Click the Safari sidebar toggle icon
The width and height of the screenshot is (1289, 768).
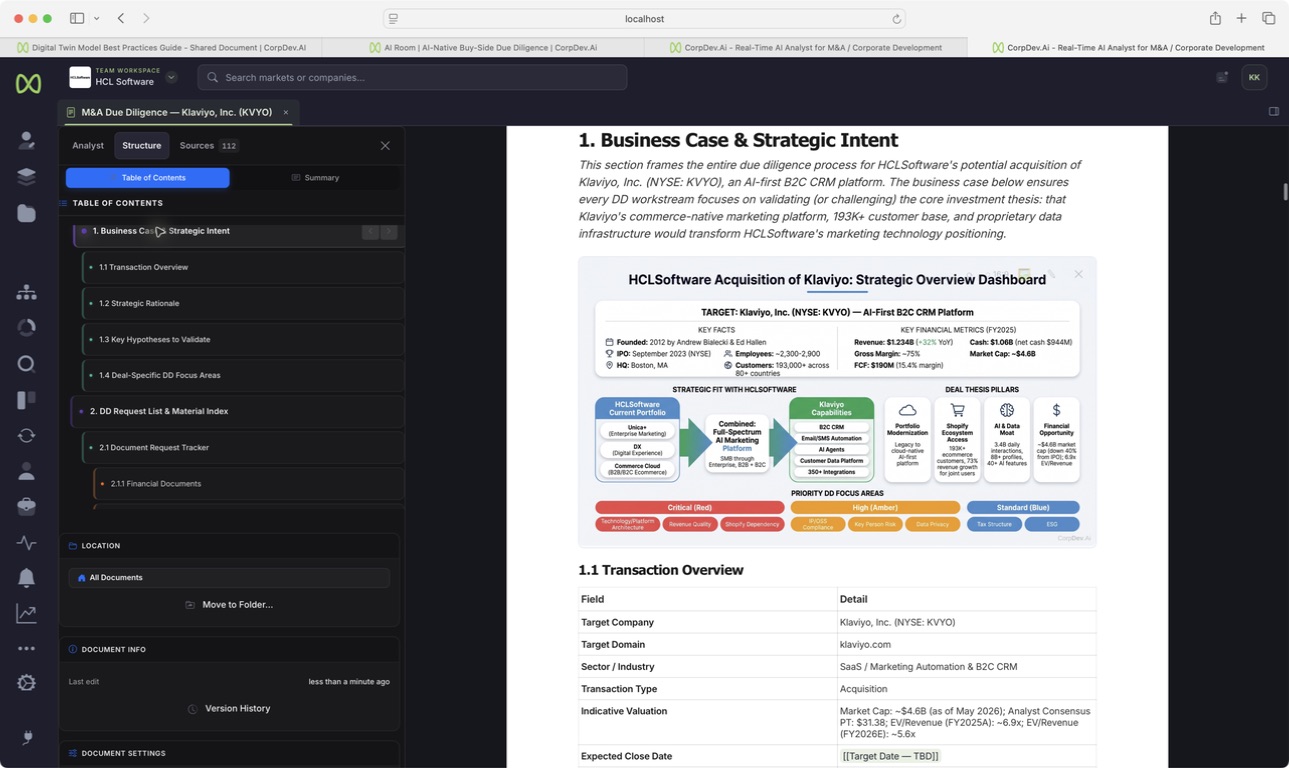77,18
